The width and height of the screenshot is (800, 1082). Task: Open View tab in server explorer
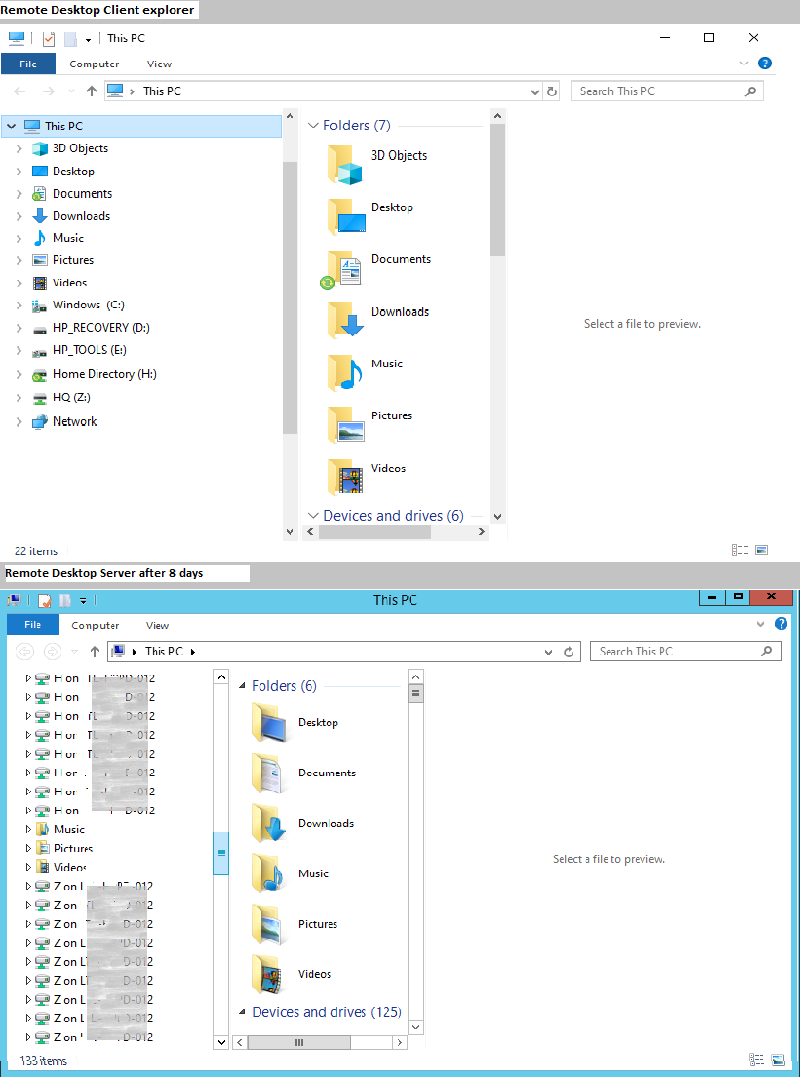(x=157, y=625)
